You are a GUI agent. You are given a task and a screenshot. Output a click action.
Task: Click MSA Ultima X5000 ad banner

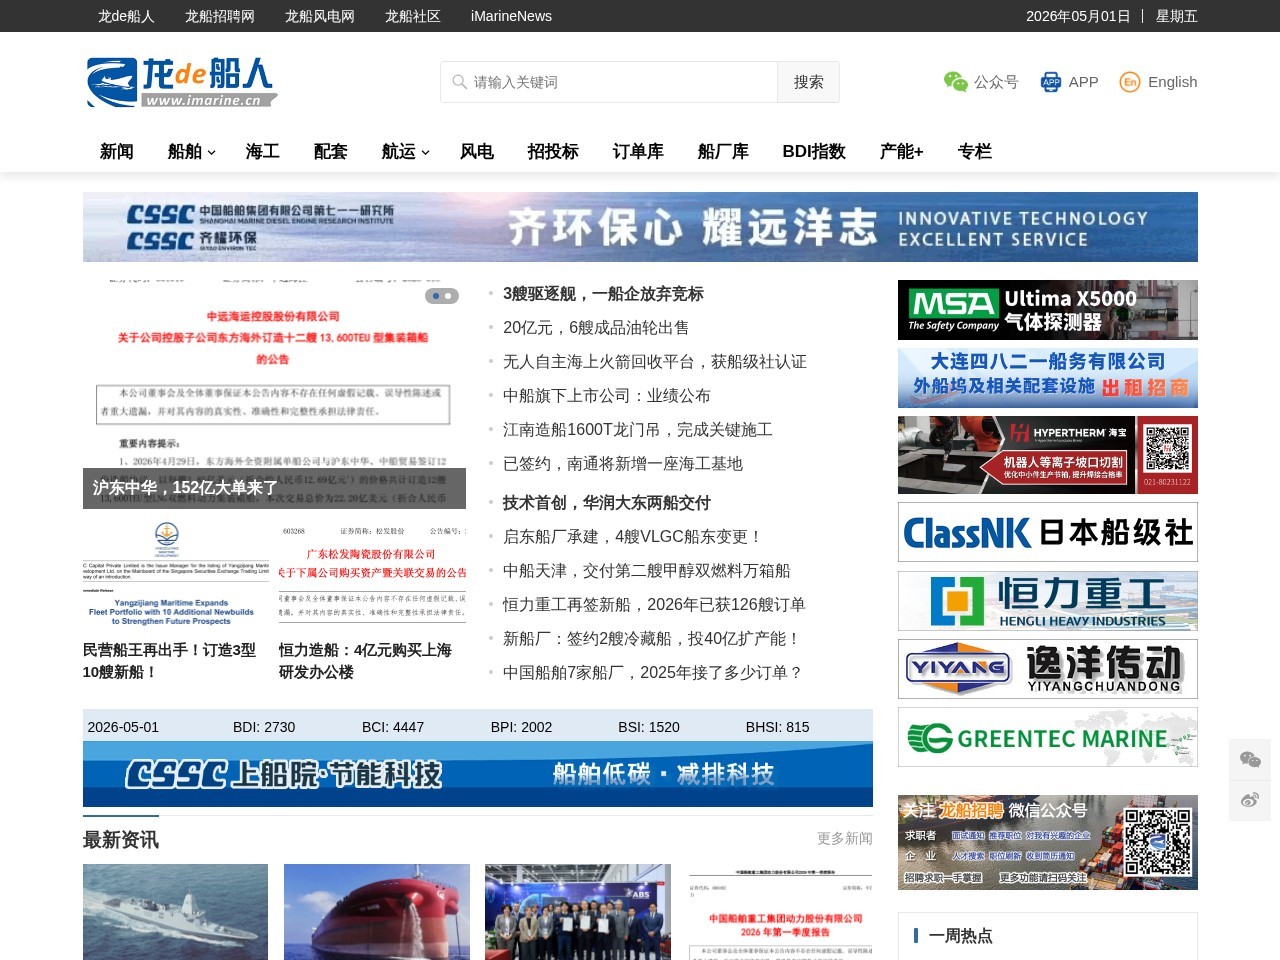click(x=1048, y=310)
